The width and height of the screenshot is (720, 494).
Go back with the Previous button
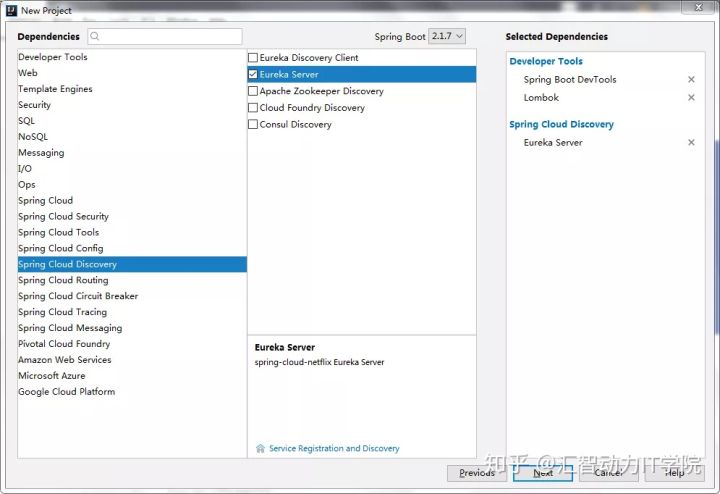[x=477, y=473]
